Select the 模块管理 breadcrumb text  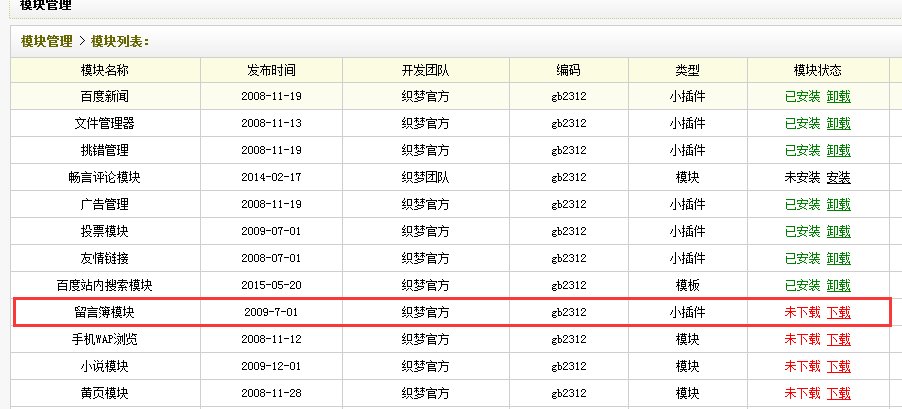(47, 41)
